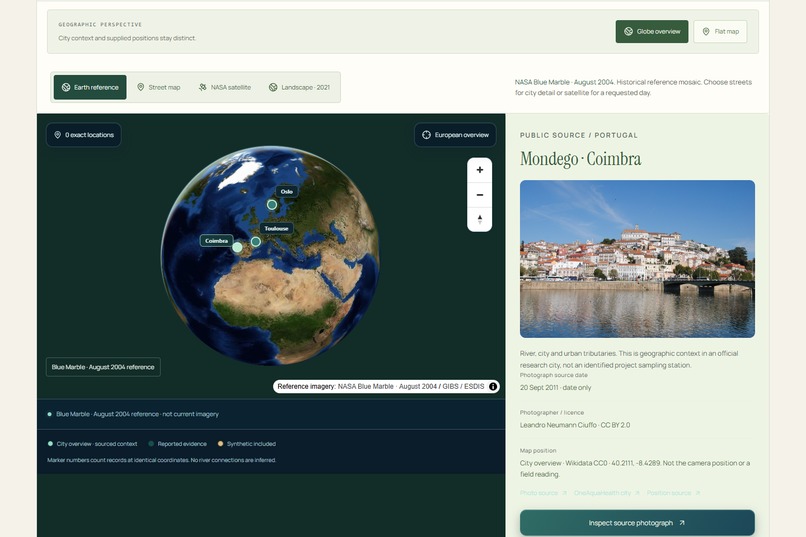The height and width of the screenshot is (537, 806).
Task: Open the Coimbra river photograph
Action: (x=637, y=258)
